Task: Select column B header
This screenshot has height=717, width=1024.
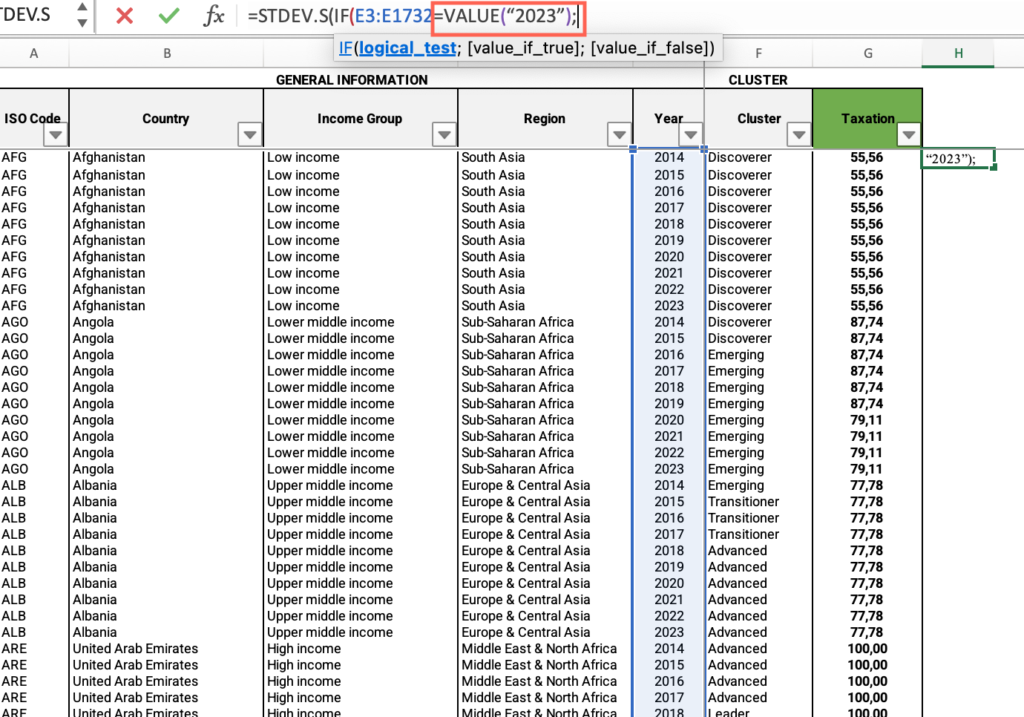Action: [167, 54]
